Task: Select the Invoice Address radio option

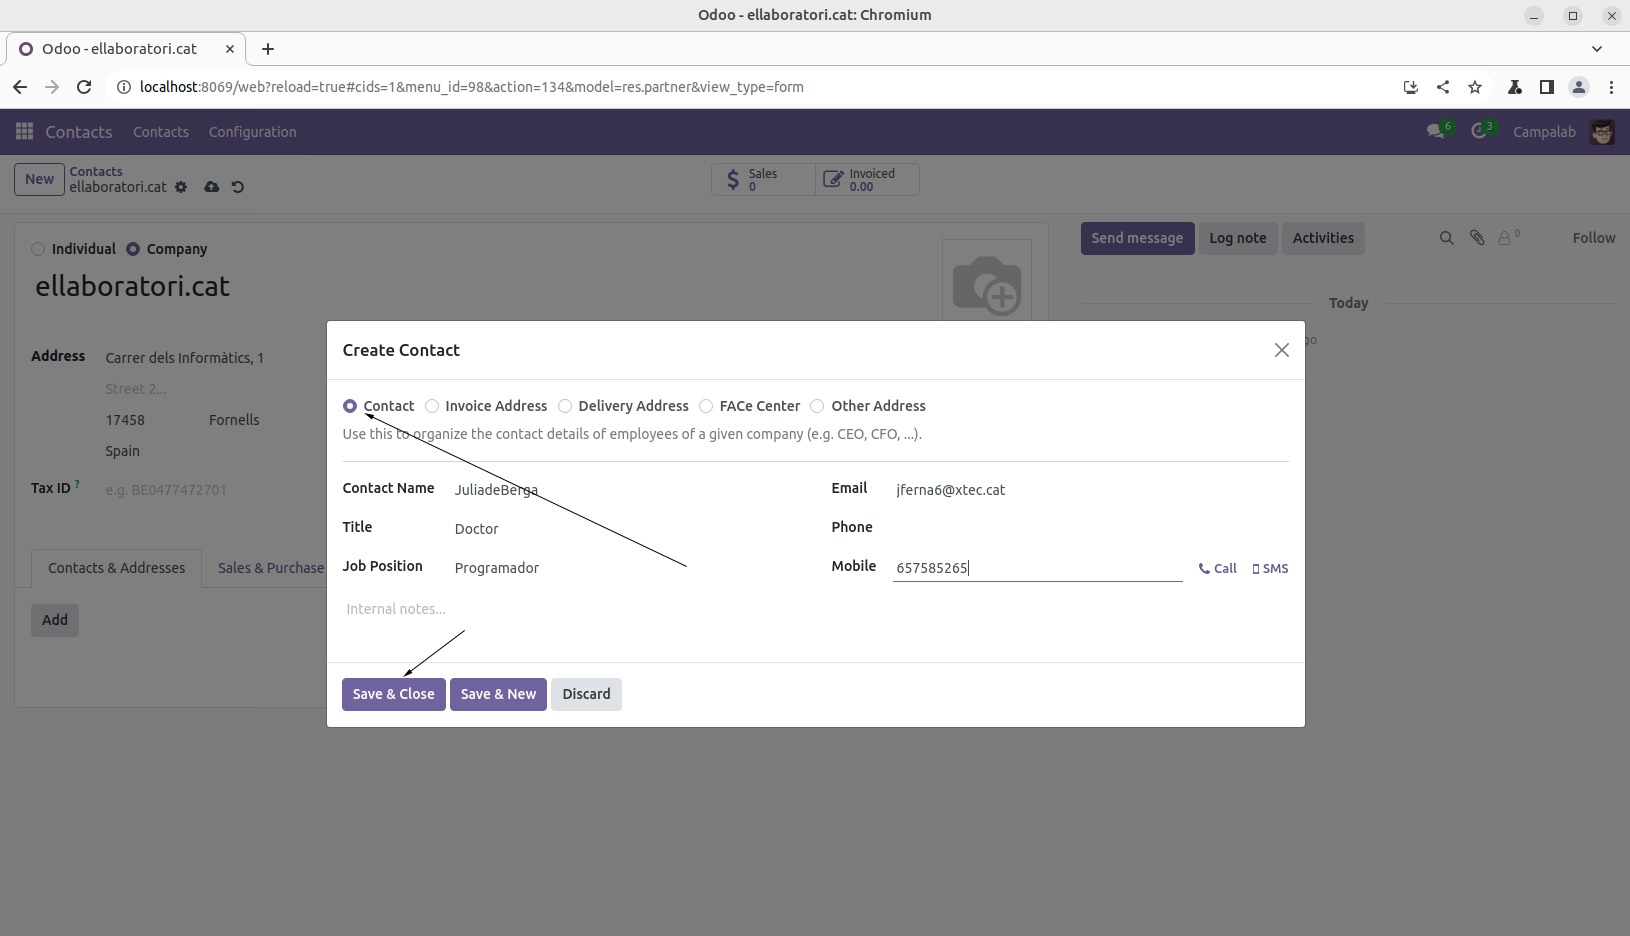Action: click(432, 406)
